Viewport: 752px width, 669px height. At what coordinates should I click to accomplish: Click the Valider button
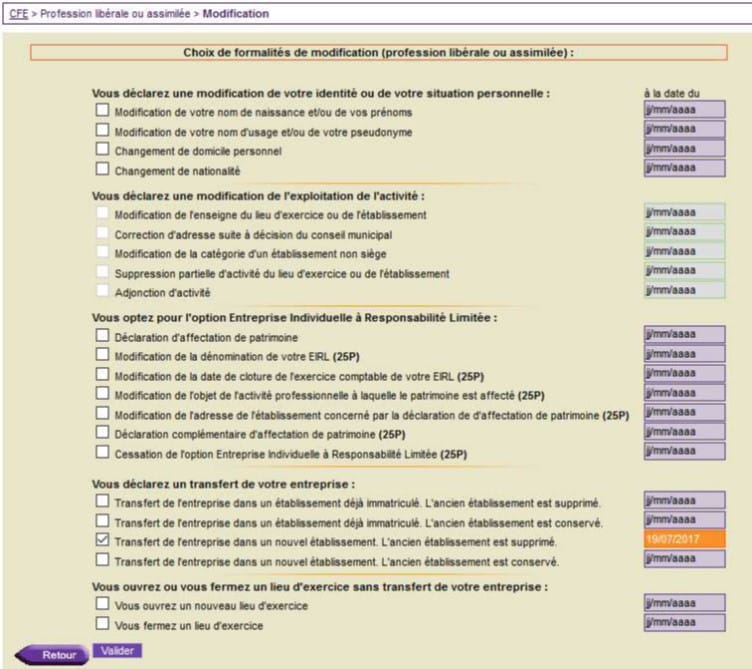pos(117,651)
